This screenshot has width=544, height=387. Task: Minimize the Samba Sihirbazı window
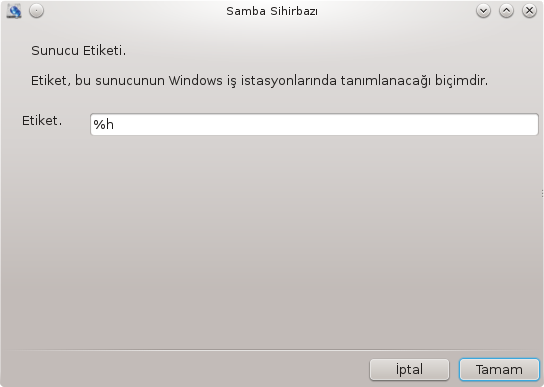click(x=483, y=11)
